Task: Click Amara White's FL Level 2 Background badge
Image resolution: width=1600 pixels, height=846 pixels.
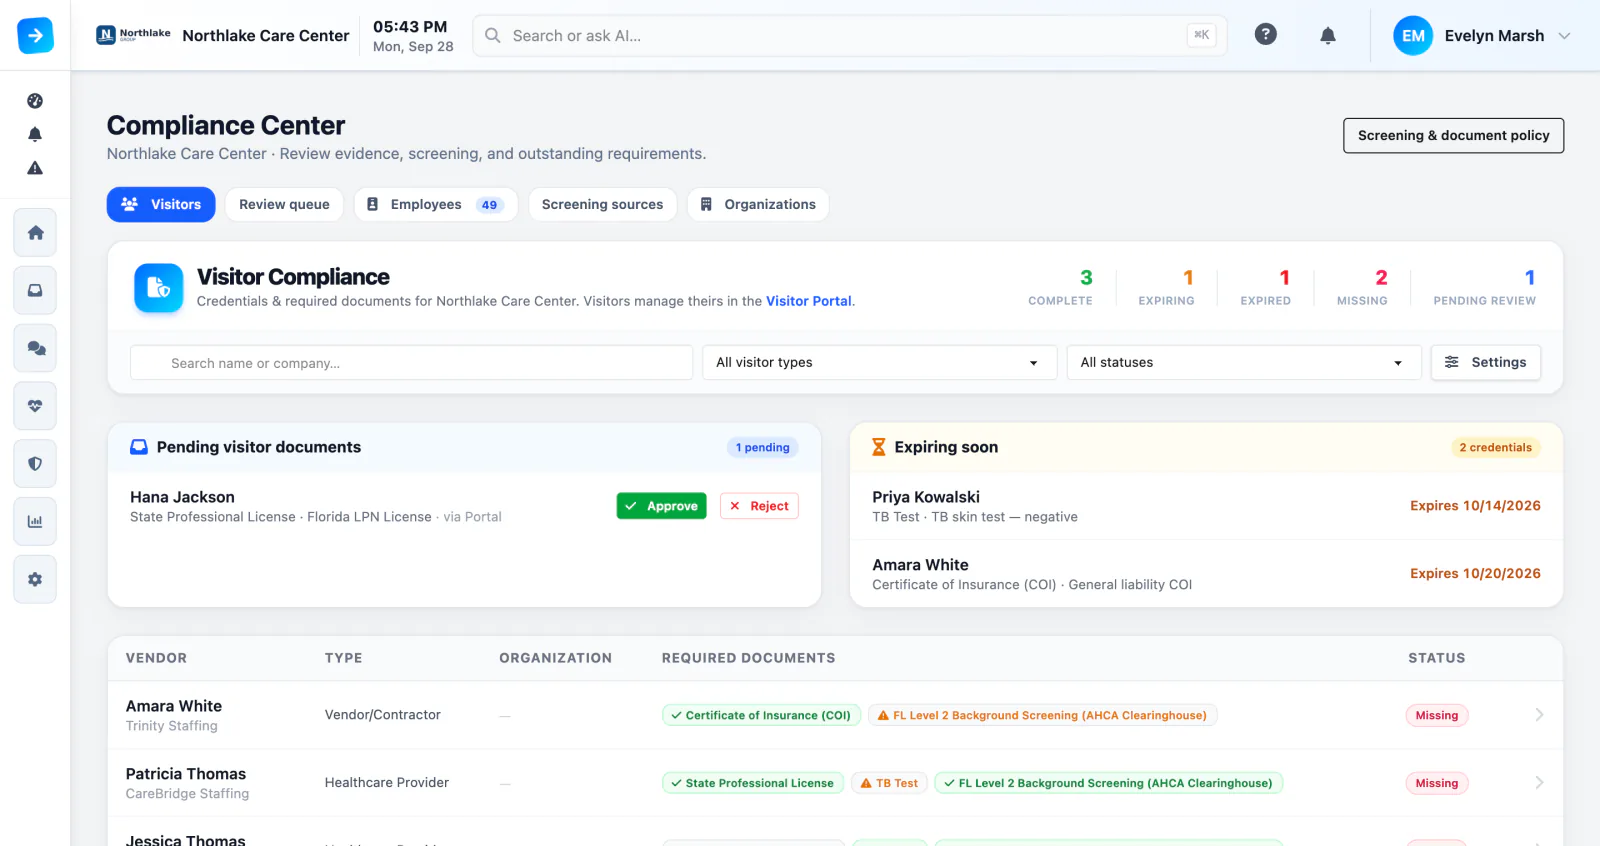Action: tap(1042, 715)
